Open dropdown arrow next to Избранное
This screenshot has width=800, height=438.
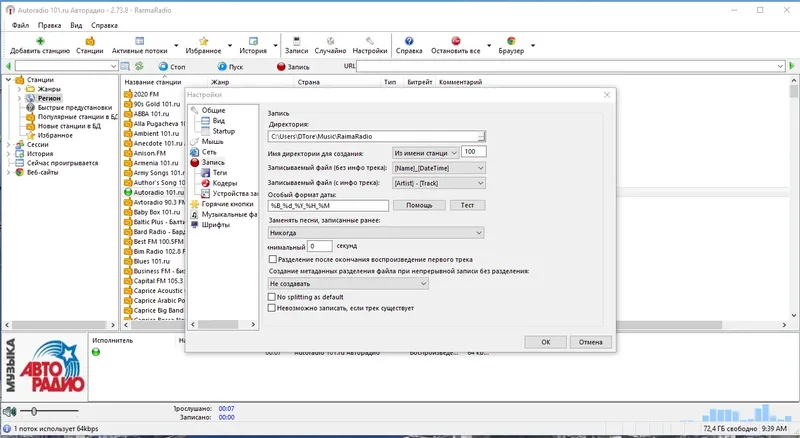pyautogui.click(x=230, y=45)
